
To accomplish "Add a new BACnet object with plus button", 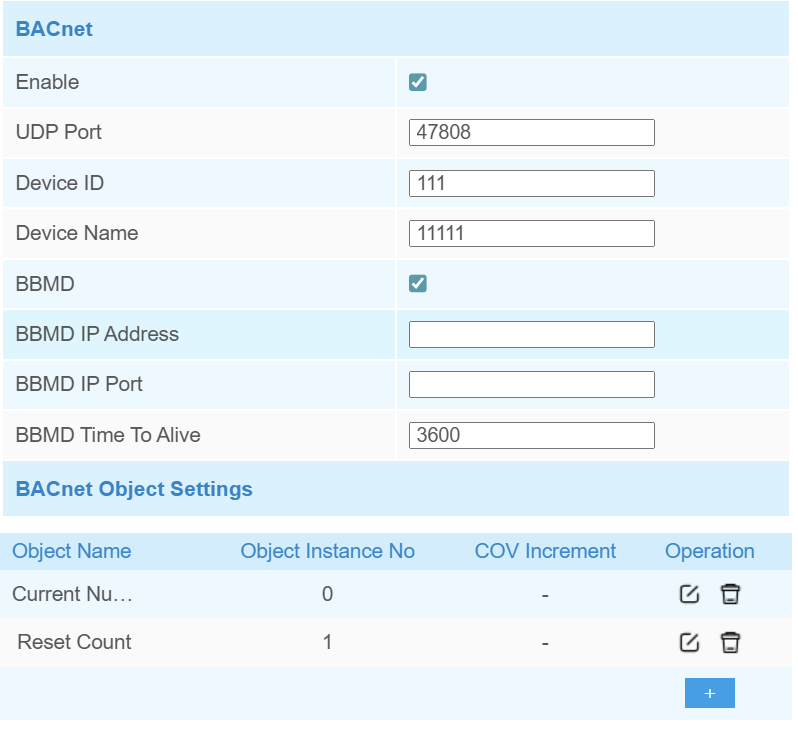I will point(709,693).
